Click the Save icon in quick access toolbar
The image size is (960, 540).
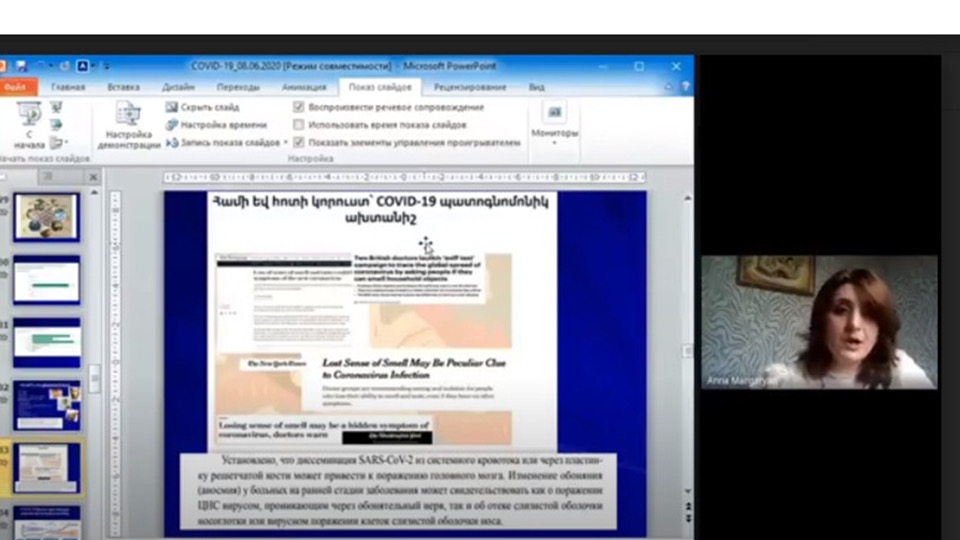tap(21, 66)
